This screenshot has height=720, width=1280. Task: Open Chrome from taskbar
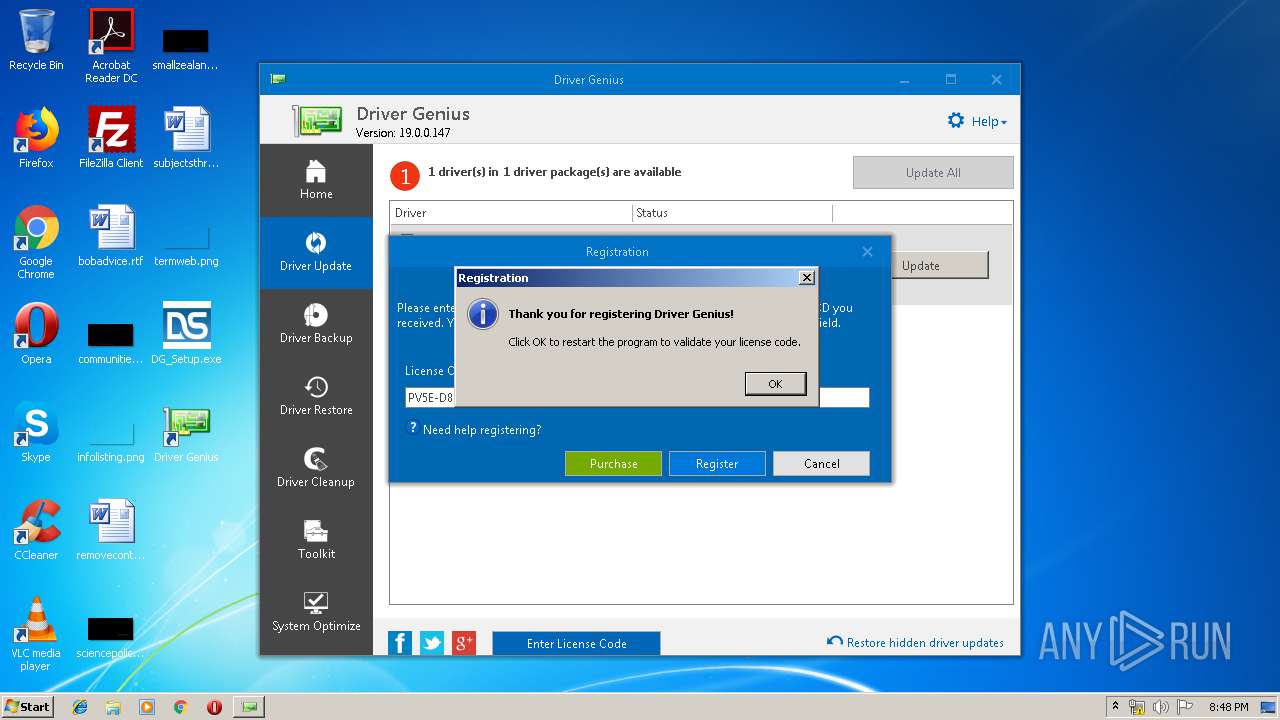pyautogui.click(x=180, y=707)
